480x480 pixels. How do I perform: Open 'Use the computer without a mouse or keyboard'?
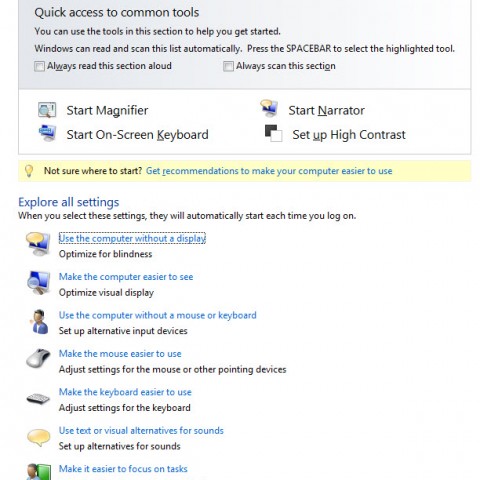[158, 315]
